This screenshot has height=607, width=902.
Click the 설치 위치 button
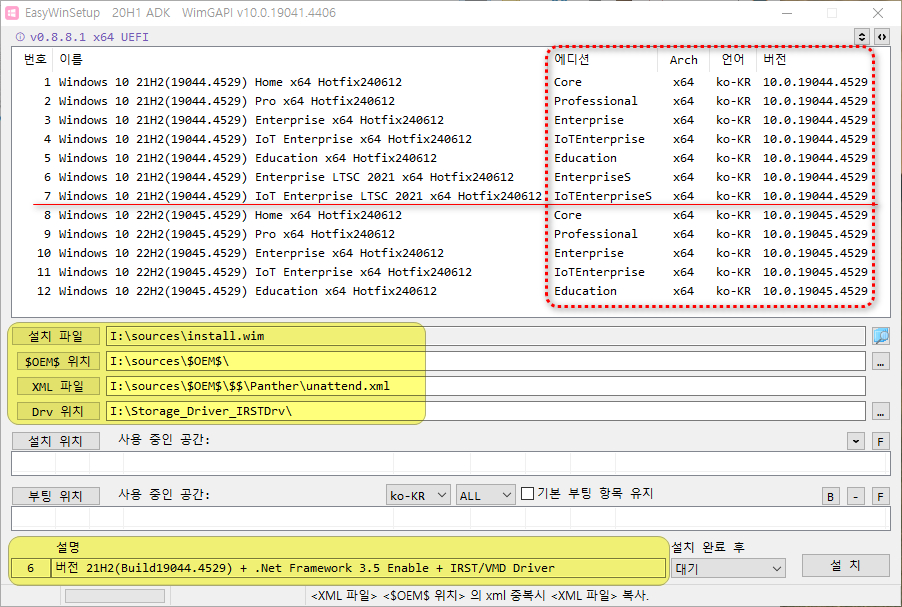[x=56, y=441]
